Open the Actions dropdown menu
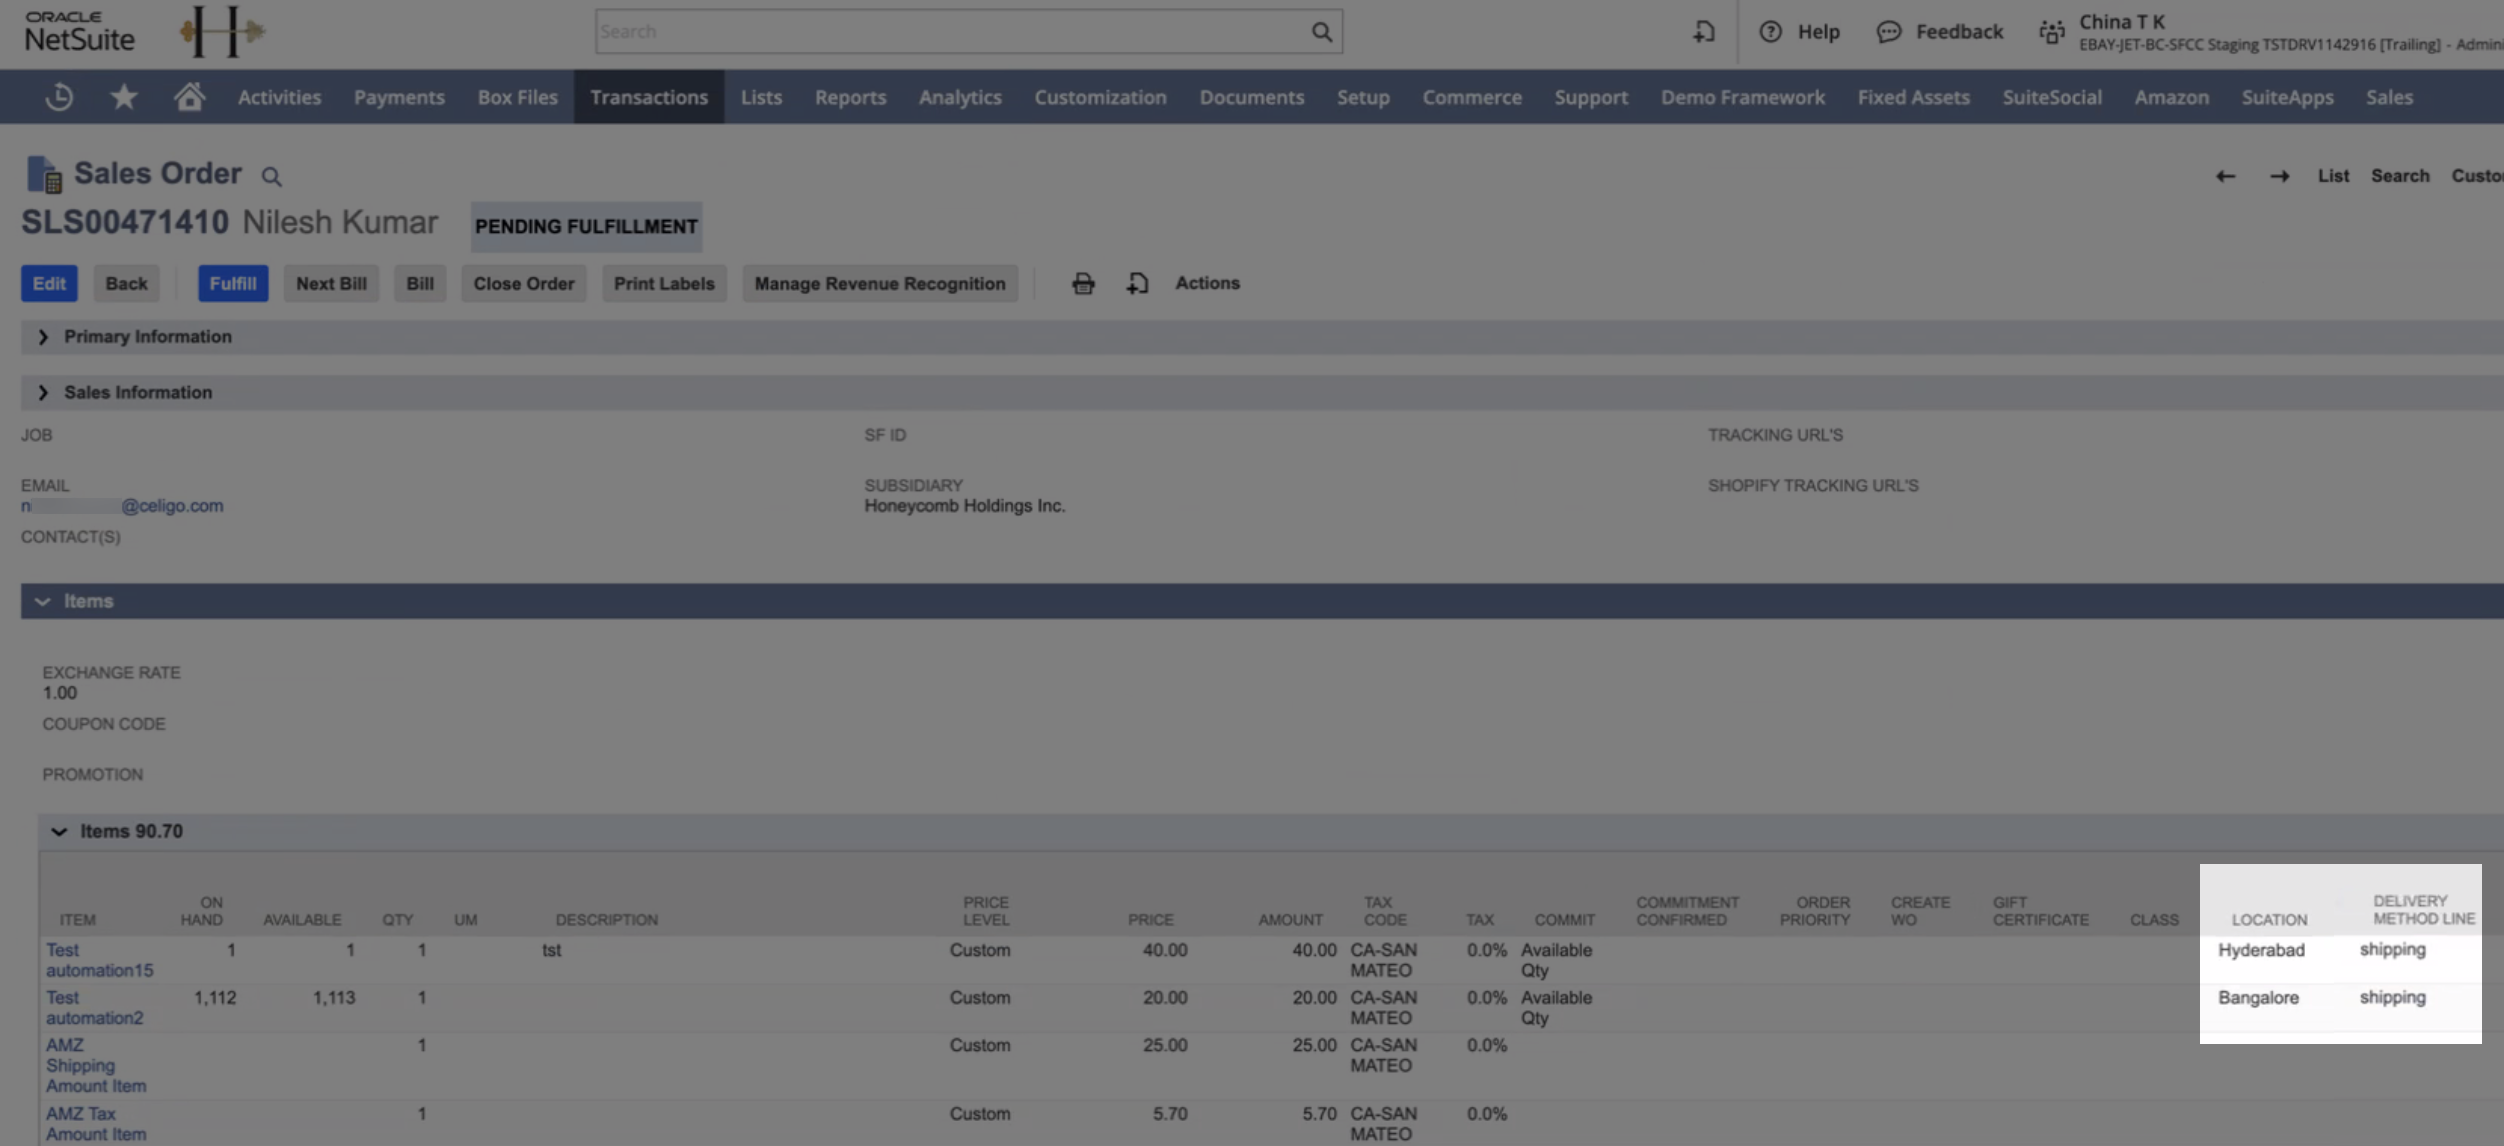This screenshot has height=1146, width=2504. pos(1207,283)
